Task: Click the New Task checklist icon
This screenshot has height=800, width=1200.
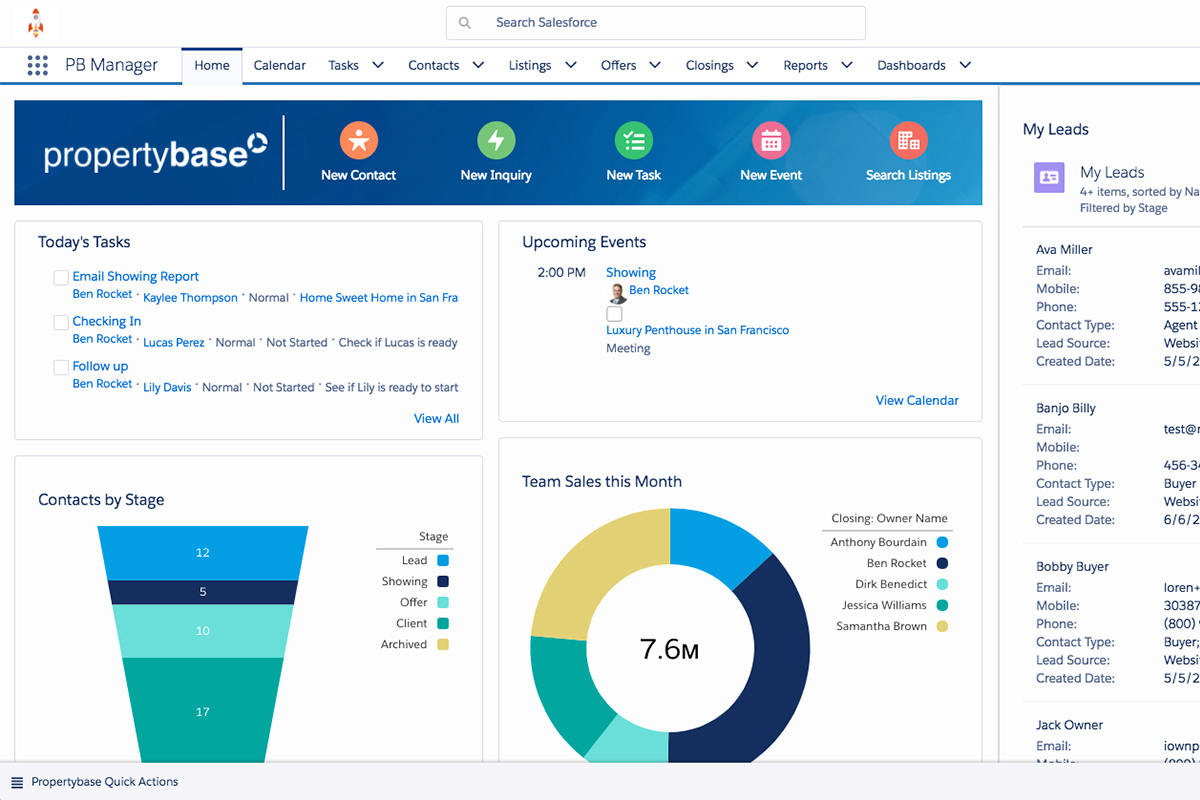Action: [633, 141]
